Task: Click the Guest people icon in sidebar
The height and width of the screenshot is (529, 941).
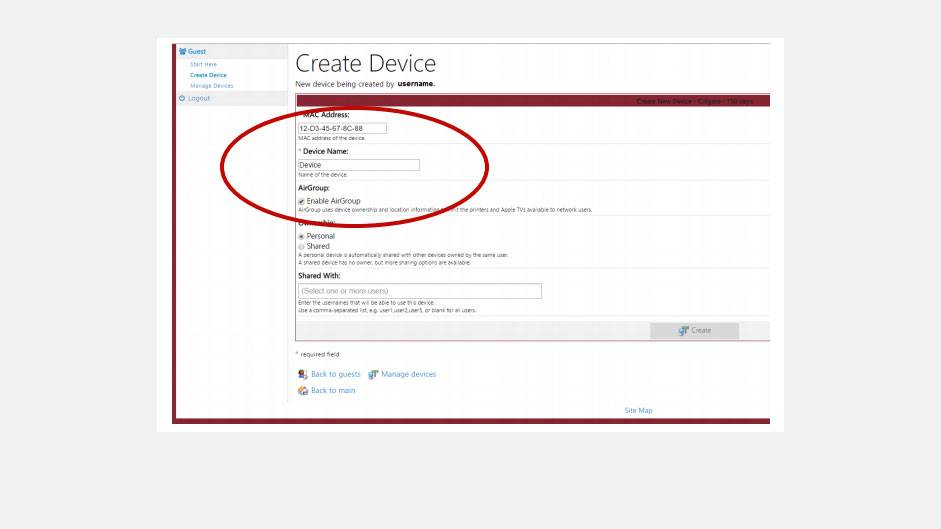Action: pos(182,51)
